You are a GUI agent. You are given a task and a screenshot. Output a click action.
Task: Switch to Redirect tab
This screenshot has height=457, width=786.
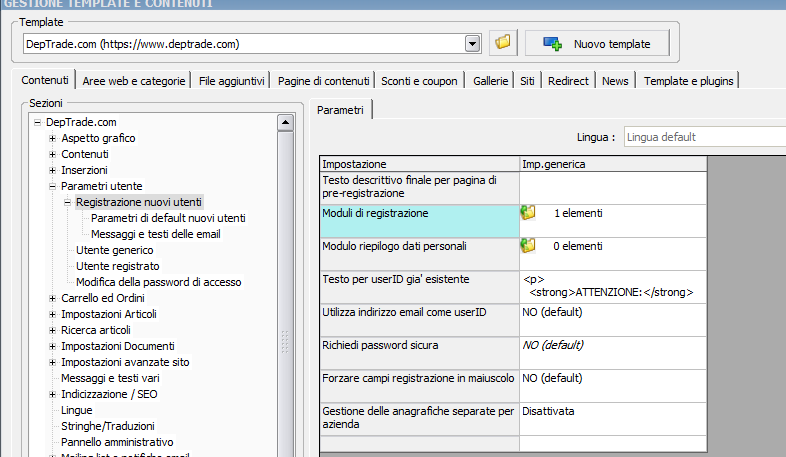[568, 81]
